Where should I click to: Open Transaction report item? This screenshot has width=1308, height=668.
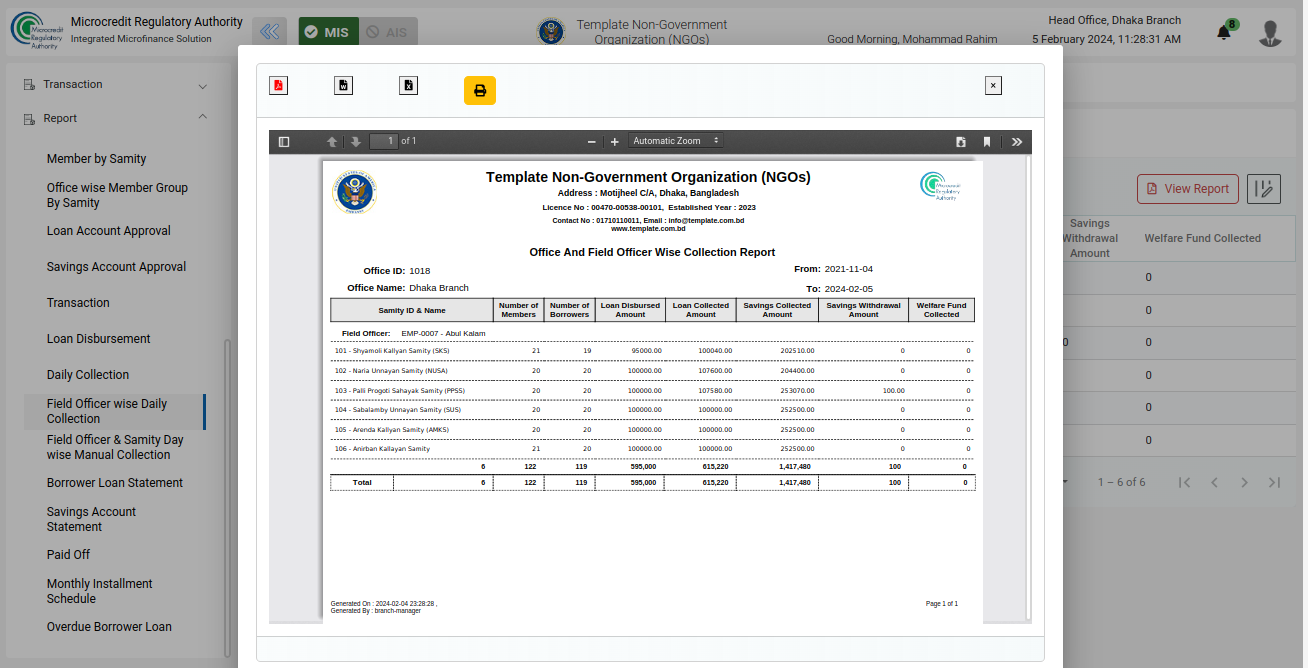tap(78, 303)
